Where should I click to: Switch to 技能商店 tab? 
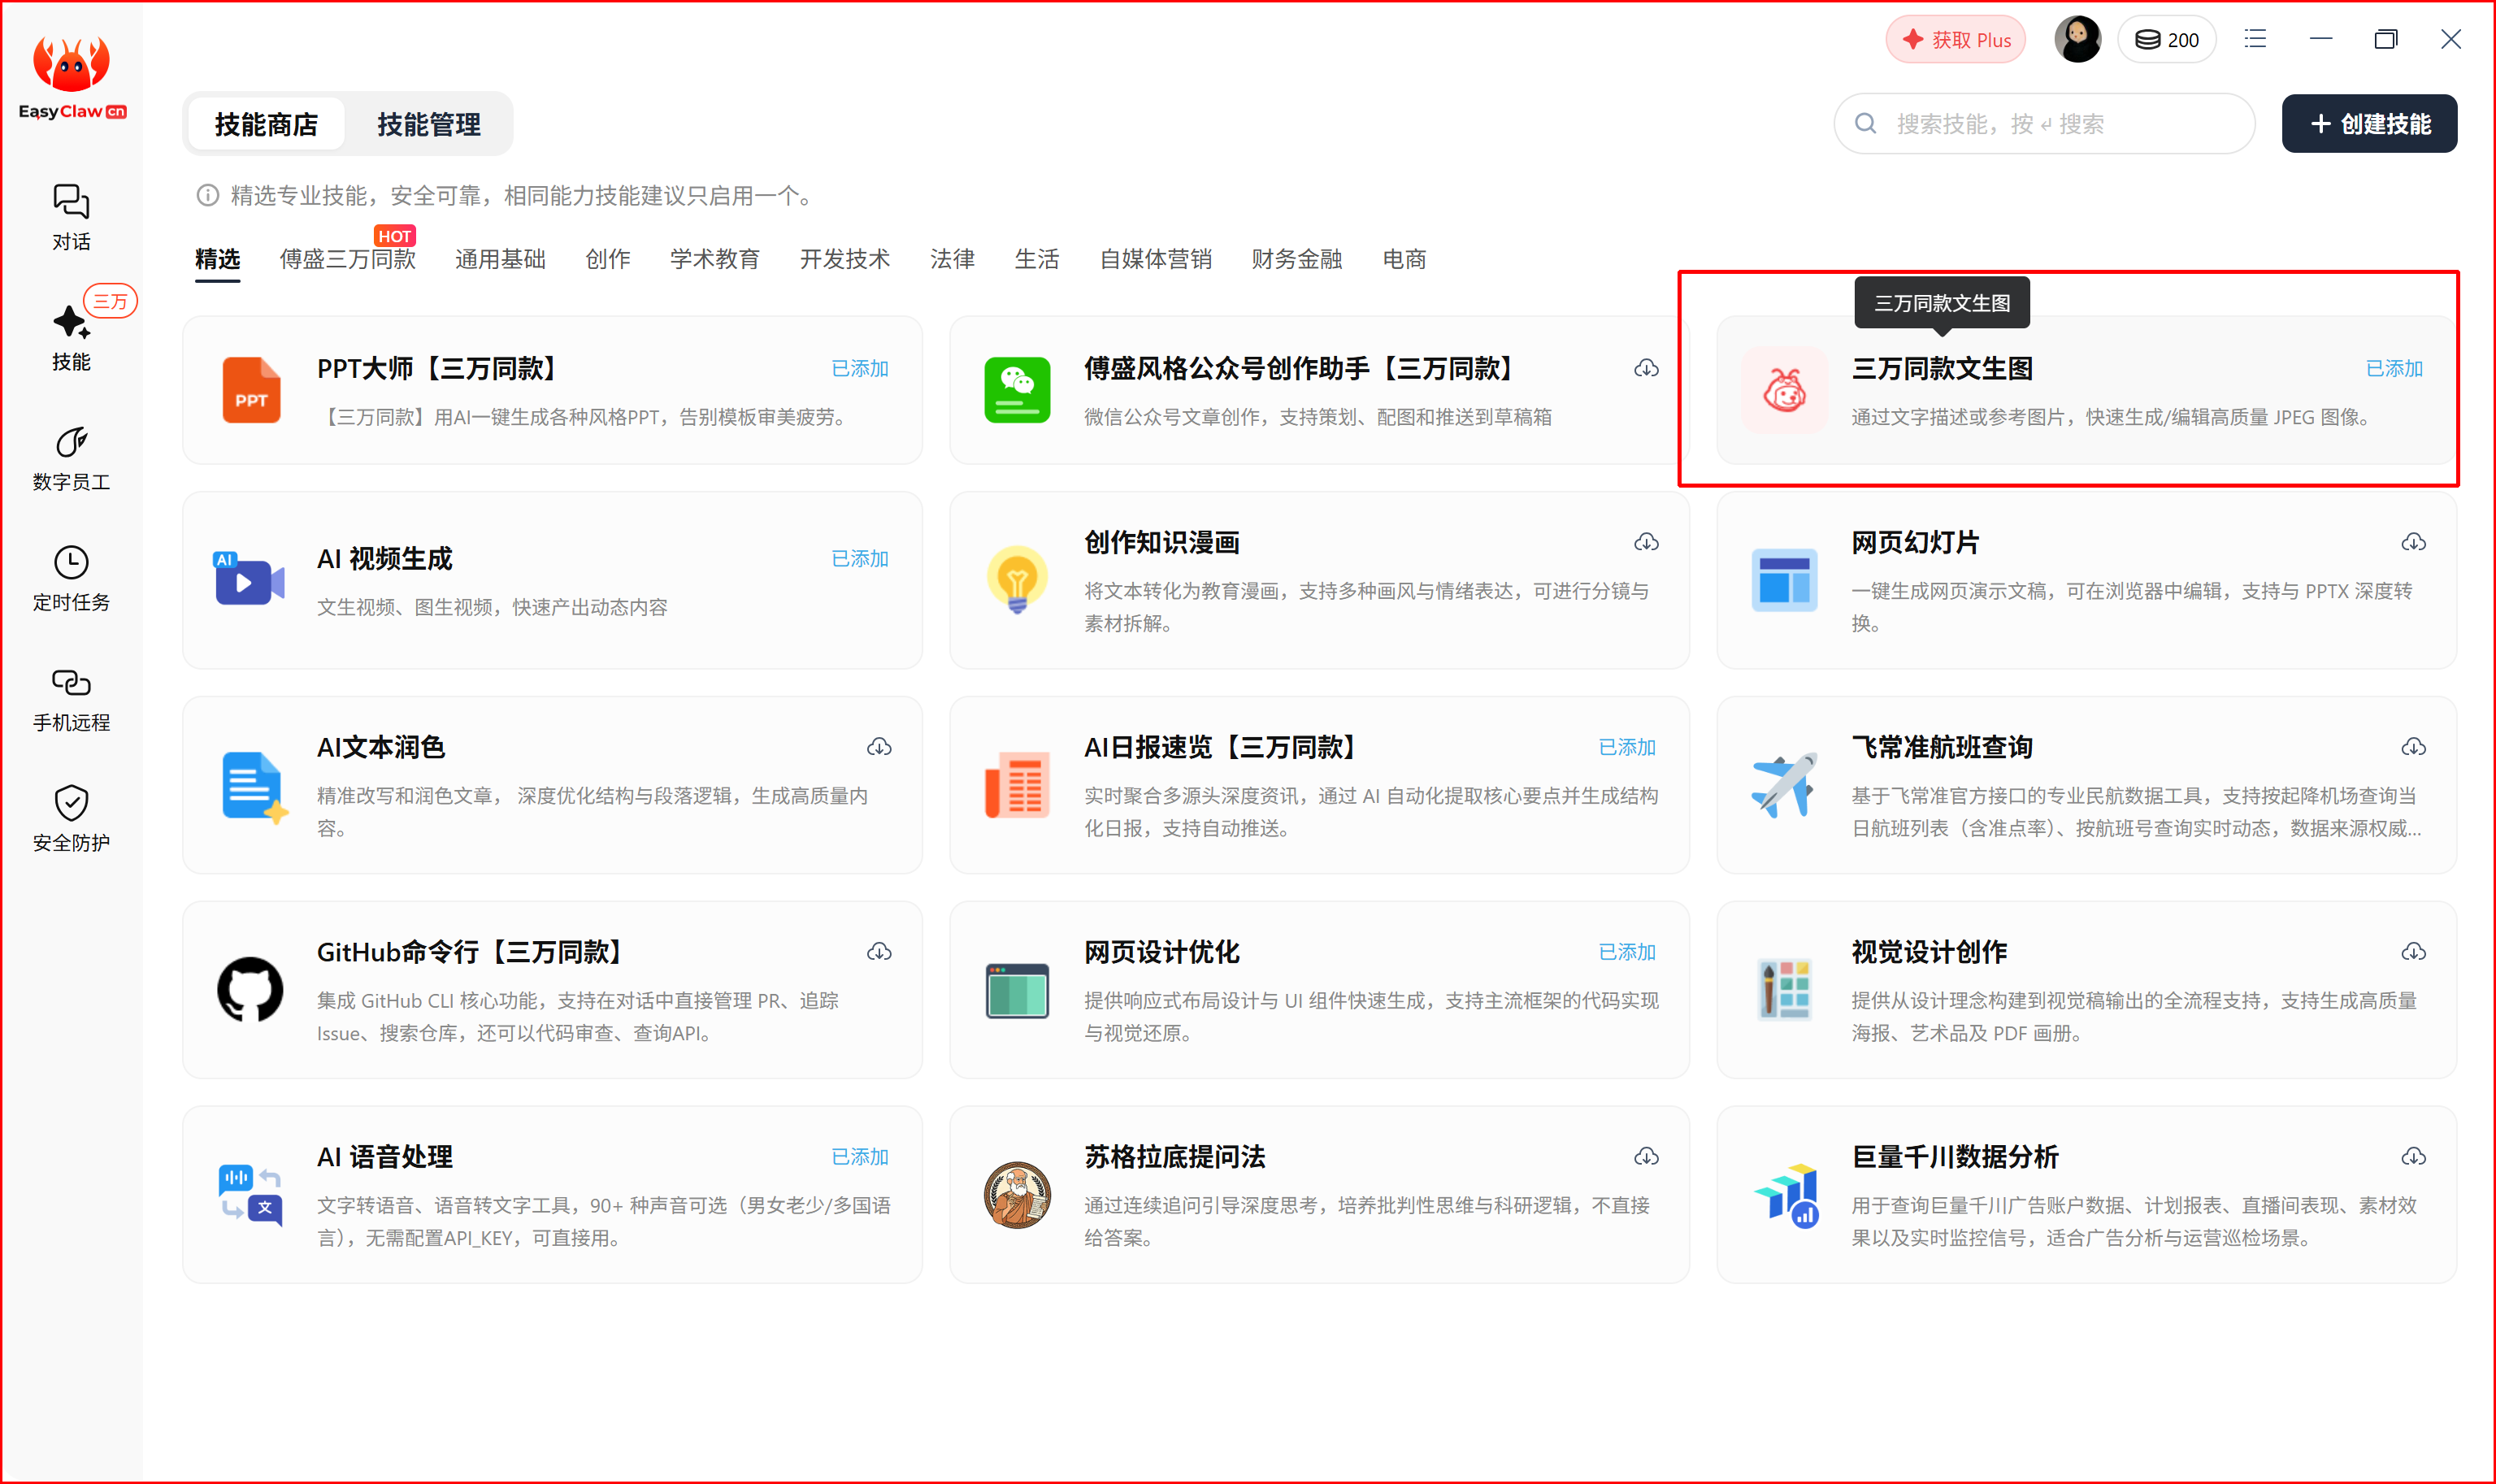coord(266,124)
